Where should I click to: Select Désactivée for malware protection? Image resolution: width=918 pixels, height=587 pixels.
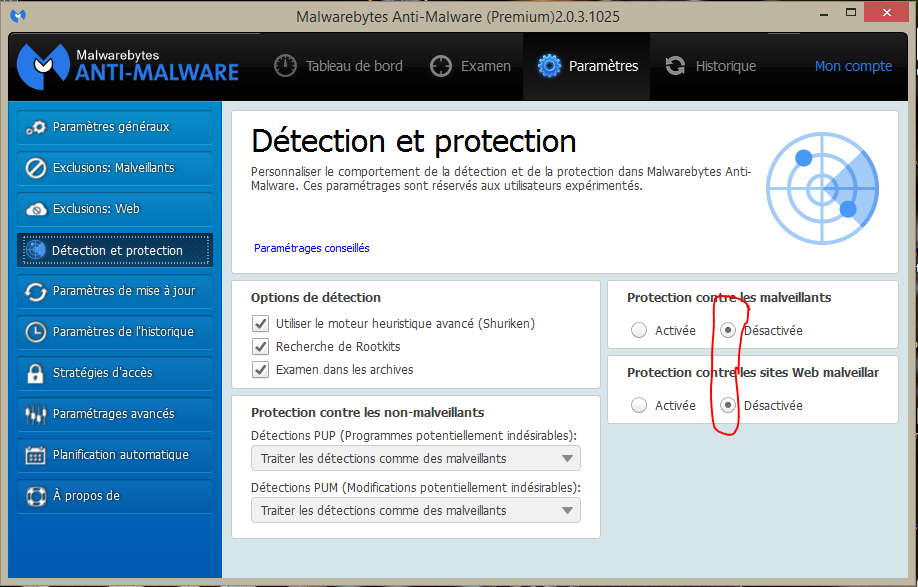(x=728, y=330)
